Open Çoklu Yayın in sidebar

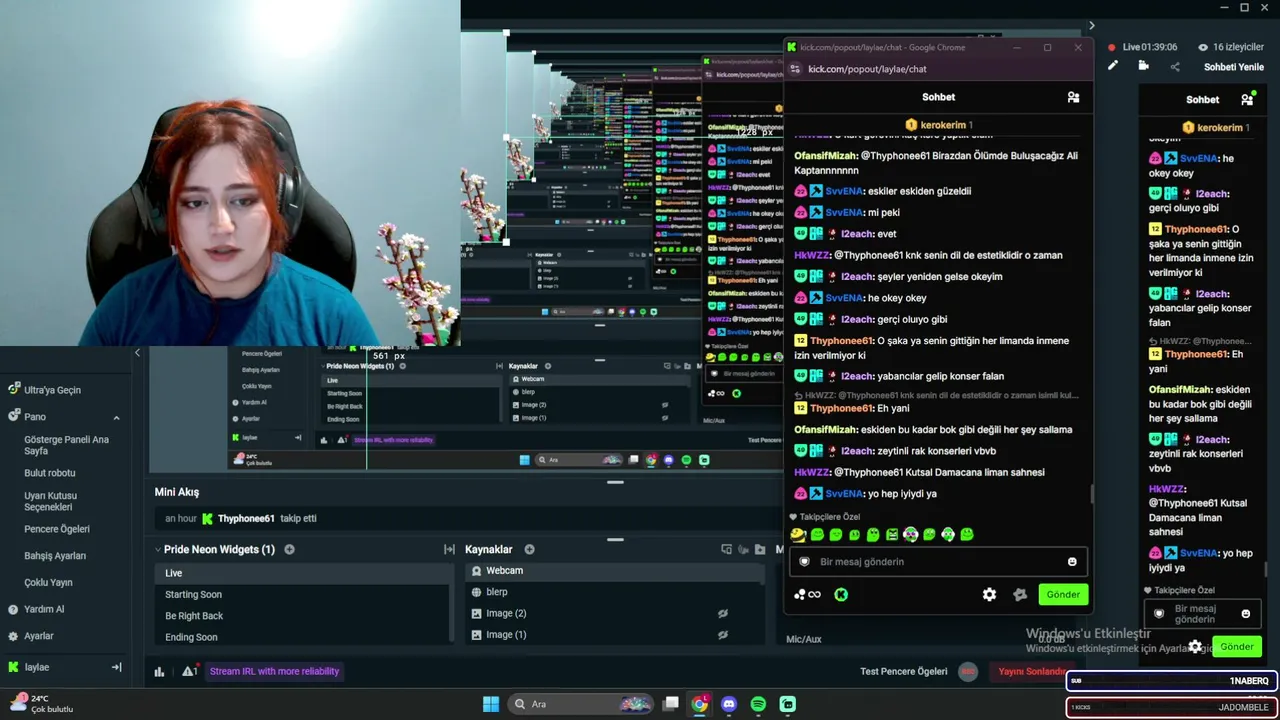pyautogui.click(x=48, y=582)
